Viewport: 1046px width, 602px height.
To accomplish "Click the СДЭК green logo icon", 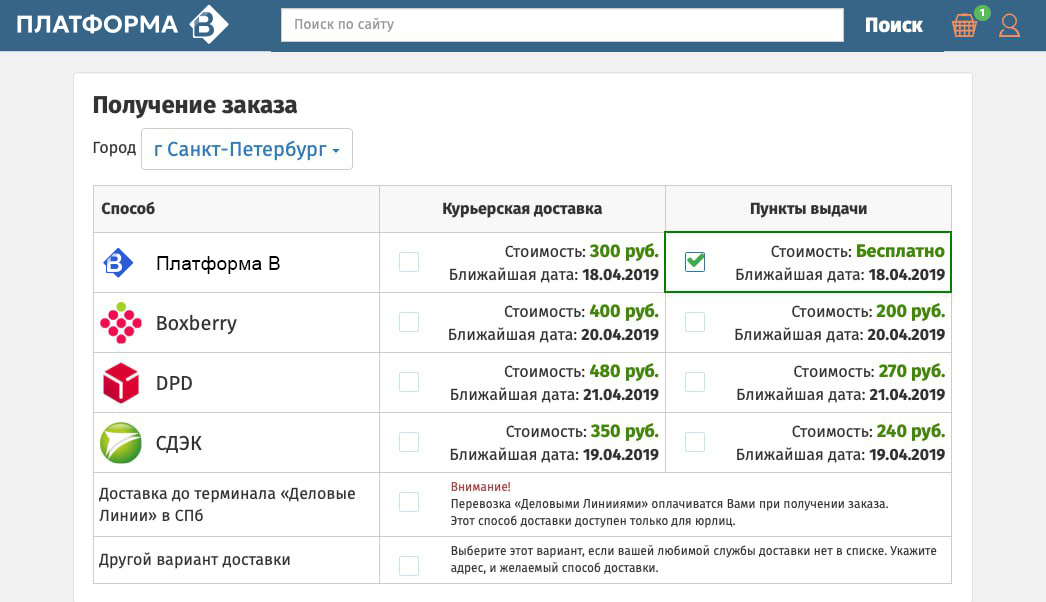I will tap(121, 442).
